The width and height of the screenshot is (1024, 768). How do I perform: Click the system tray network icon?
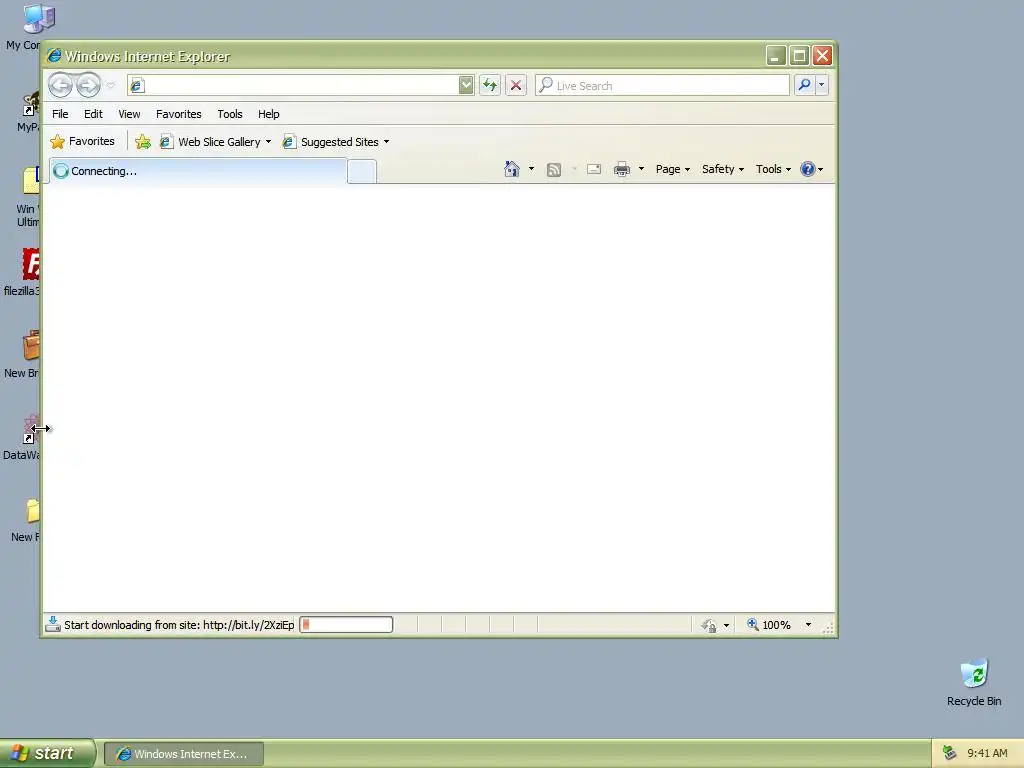tap(950, 753)
